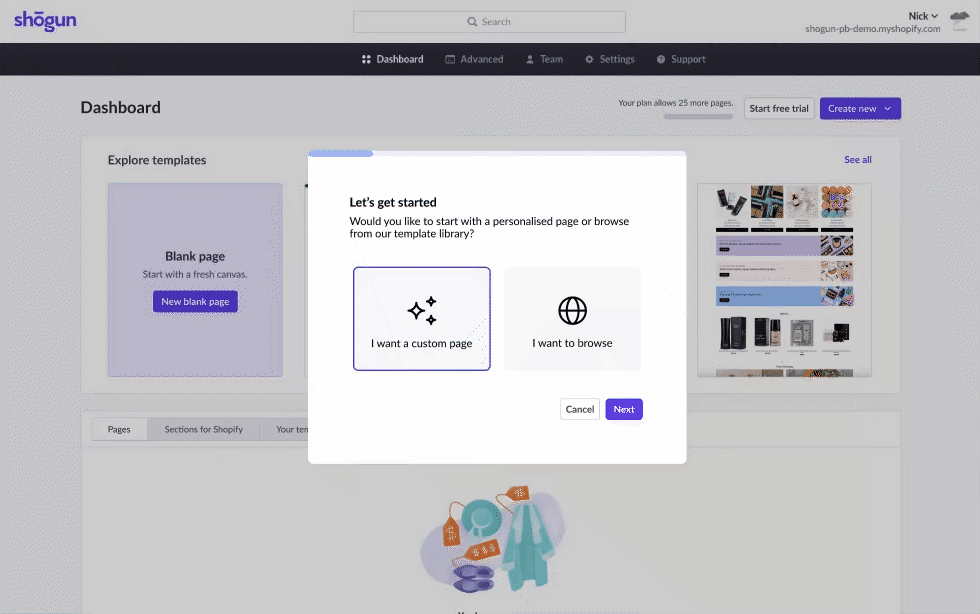This screenshot has width=980, height=614.
Task: Switch to the Pages tab
Action: [119, 430]
